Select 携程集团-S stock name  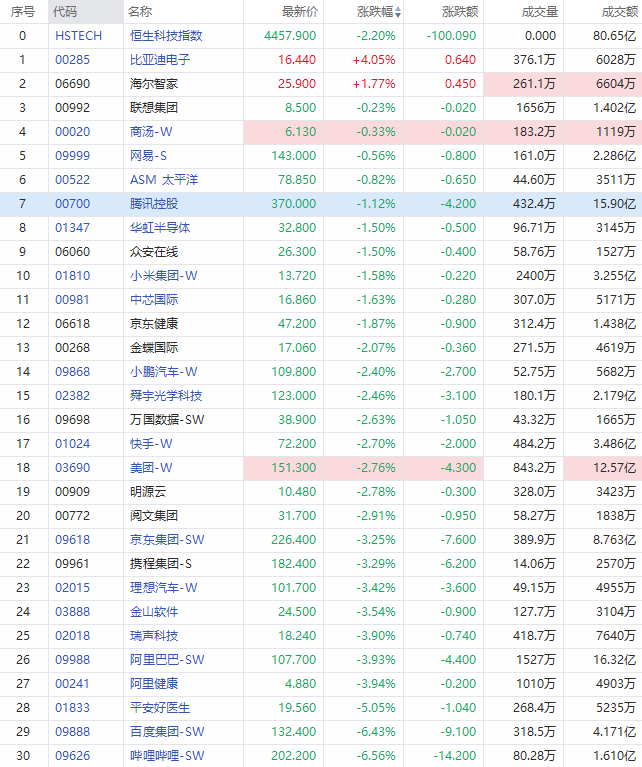[x=160, y=563]
